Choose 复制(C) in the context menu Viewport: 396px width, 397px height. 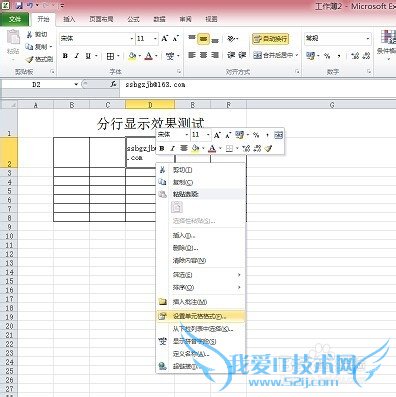[201, 182]
